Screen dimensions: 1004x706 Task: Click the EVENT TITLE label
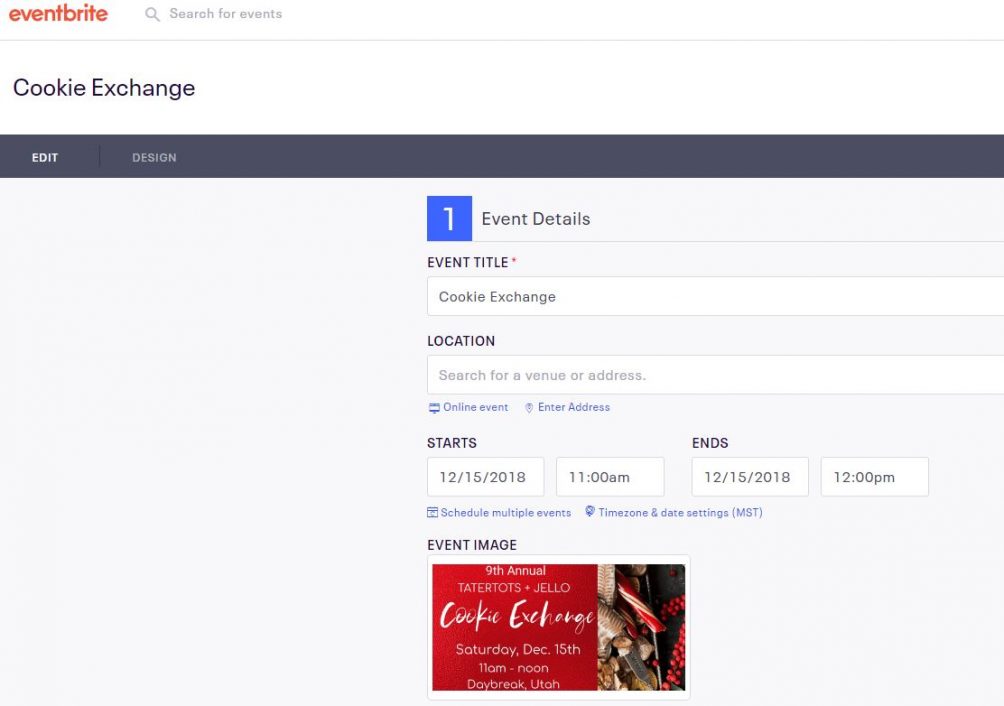tap(468, 262)
